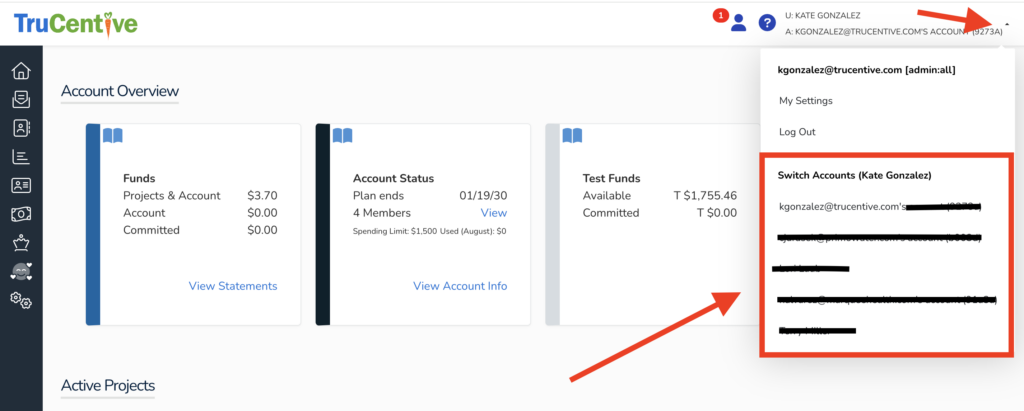Click book icon on Funds card
This screenshot has height=411, width=1024.
[113, 136]
